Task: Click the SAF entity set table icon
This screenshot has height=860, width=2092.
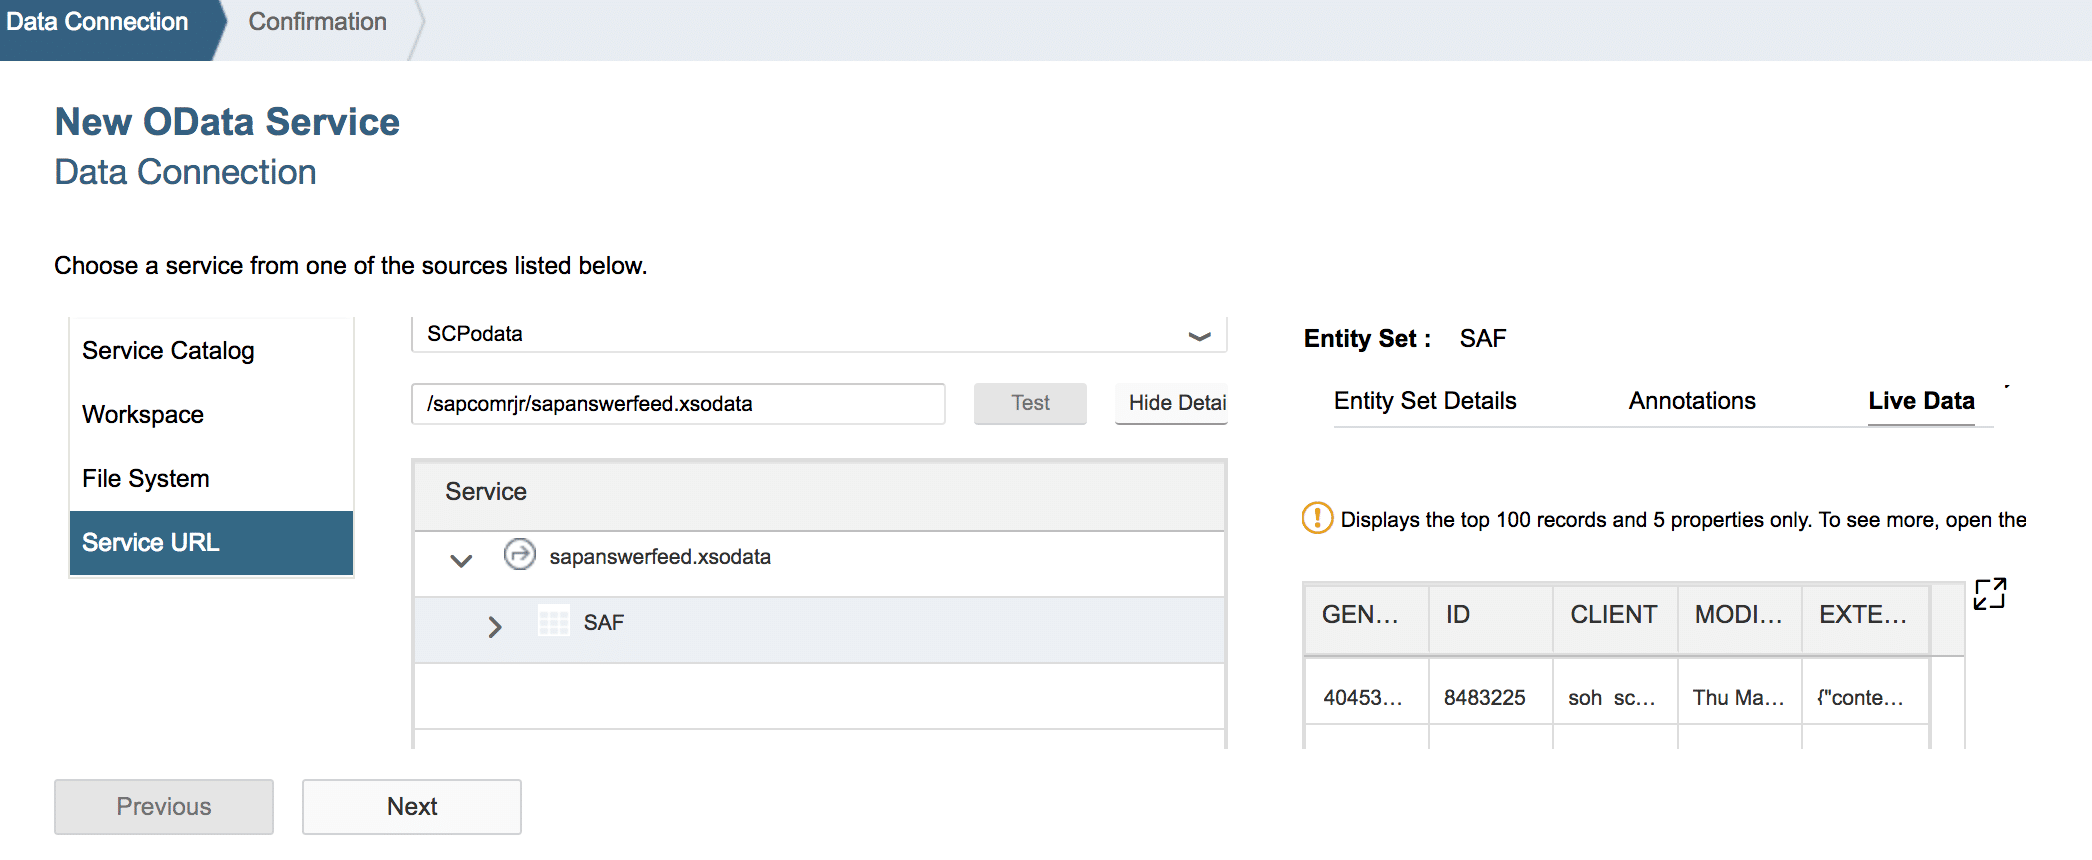Action: point(553,621)
